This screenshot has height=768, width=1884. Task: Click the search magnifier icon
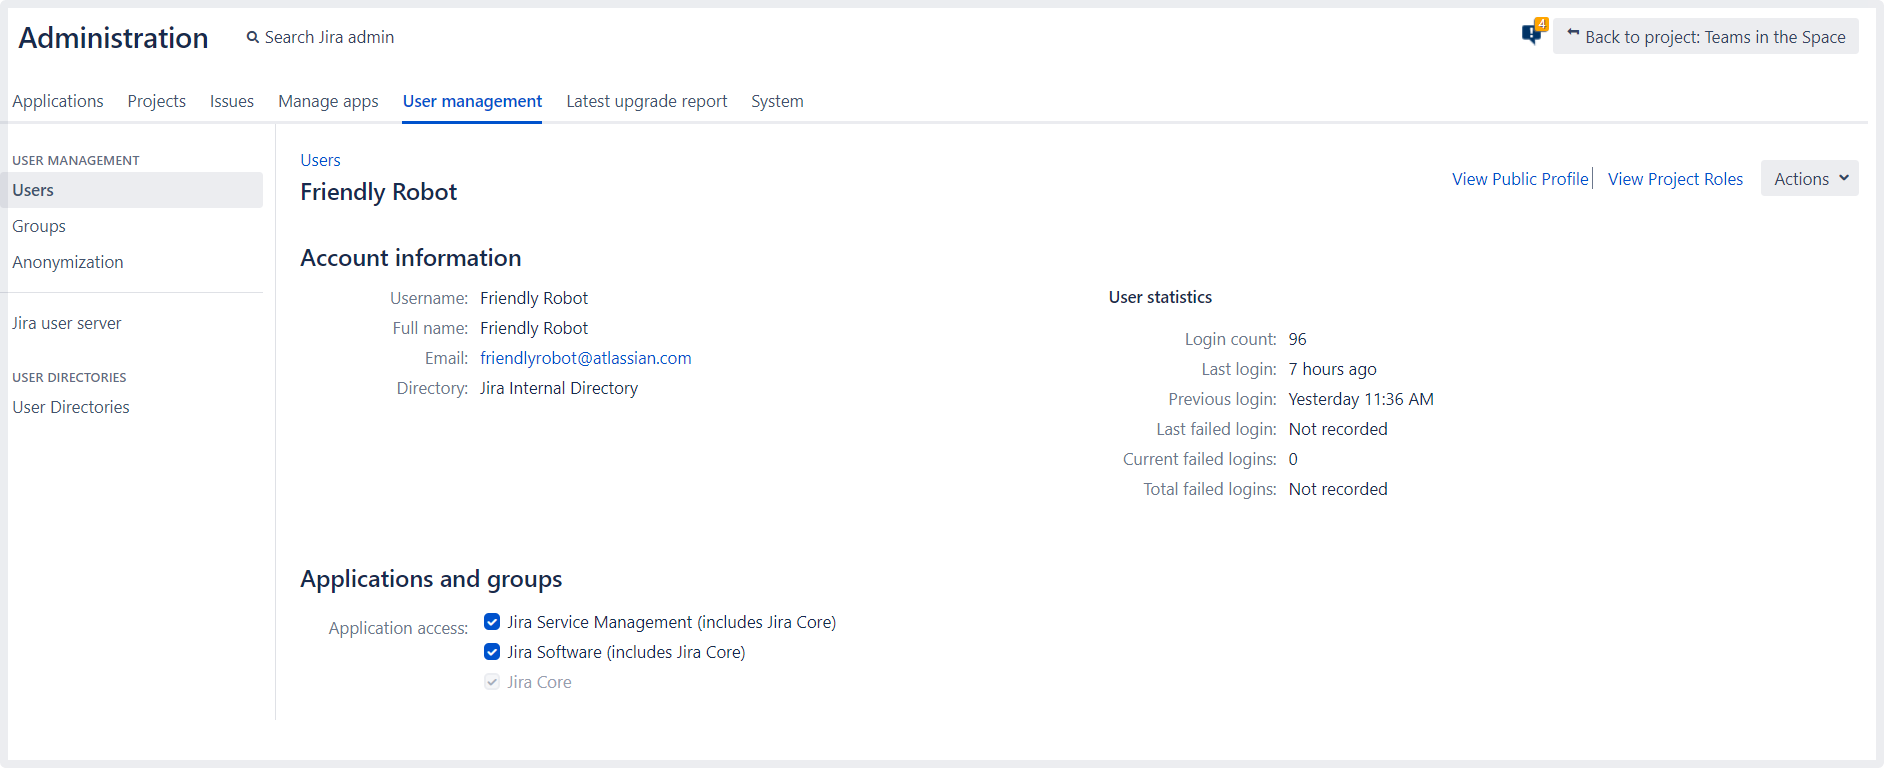coord(252,38)
